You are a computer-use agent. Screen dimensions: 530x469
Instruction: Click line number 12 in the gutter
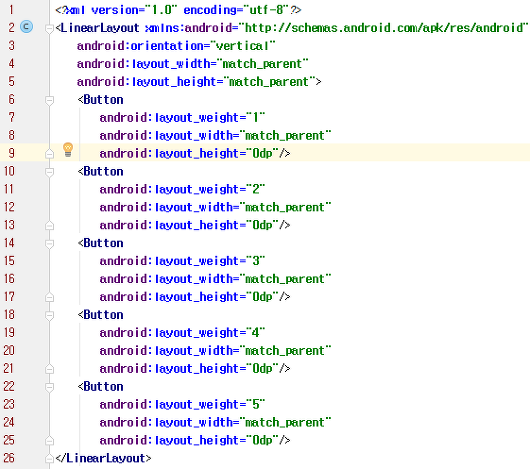pos(9,207)
